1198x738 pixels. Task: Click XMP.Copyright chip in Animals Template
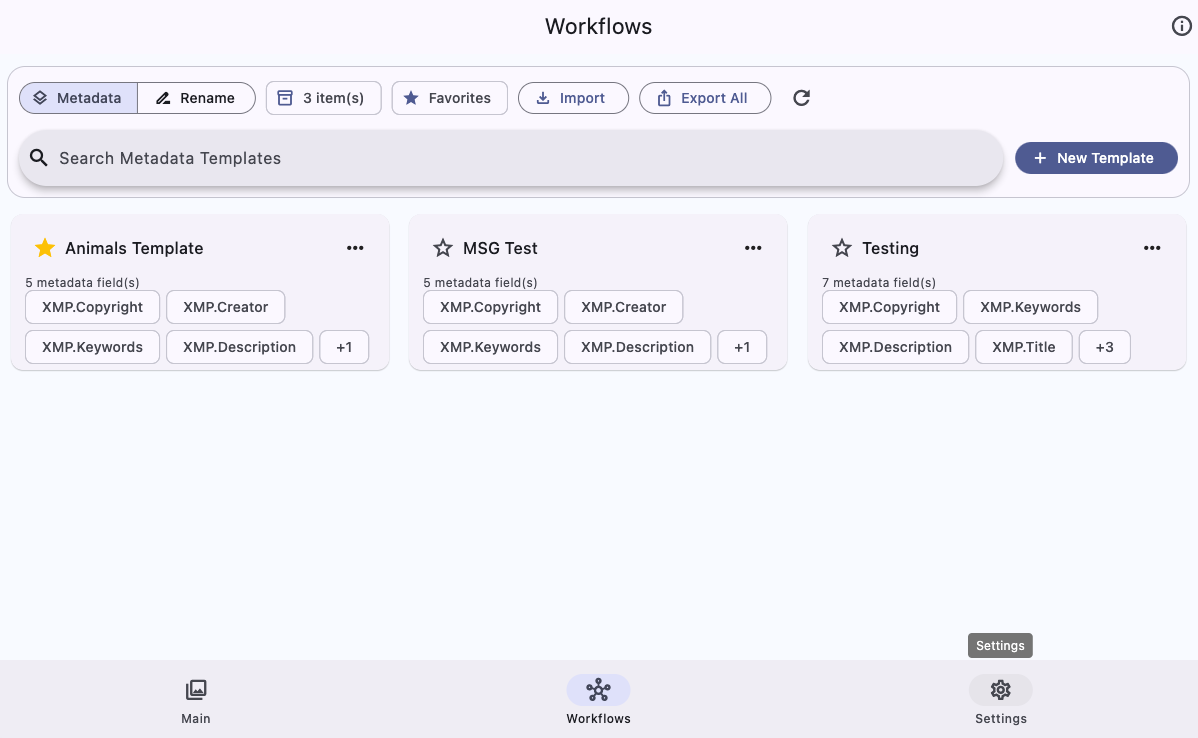(92, 307)
